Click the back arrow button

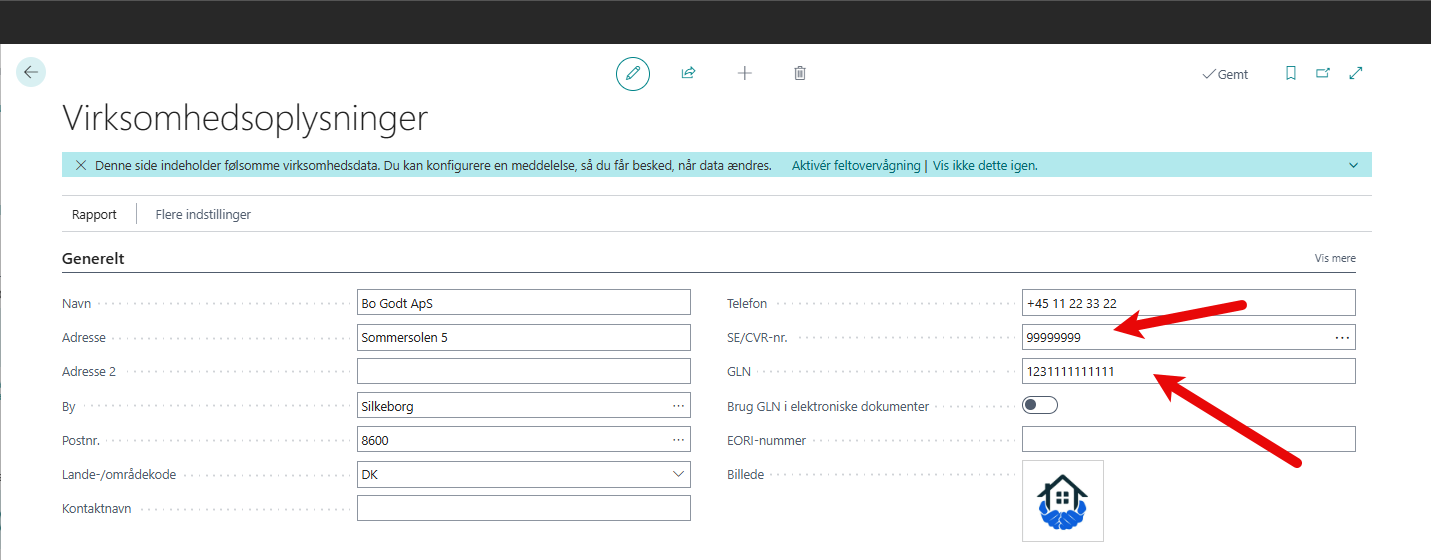31,72
